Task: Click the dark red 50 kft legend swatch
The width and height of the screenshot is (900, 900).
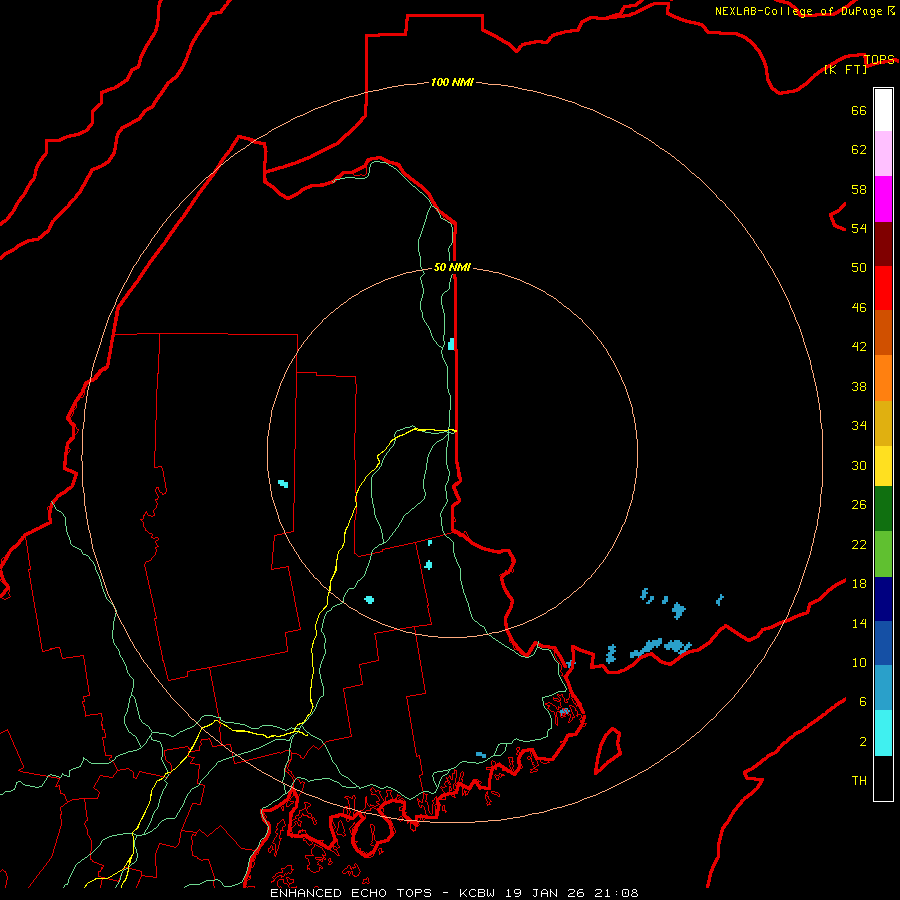Action: pos(883,243)
